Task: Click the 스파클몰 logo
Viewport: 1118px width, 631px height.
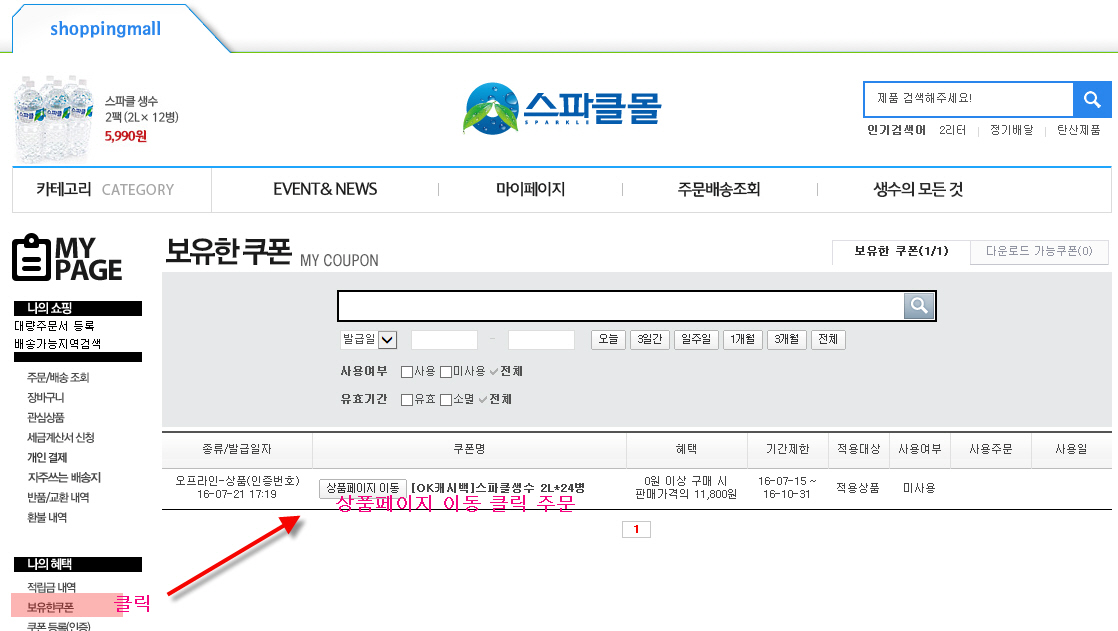Action: [x=562, y=108]
